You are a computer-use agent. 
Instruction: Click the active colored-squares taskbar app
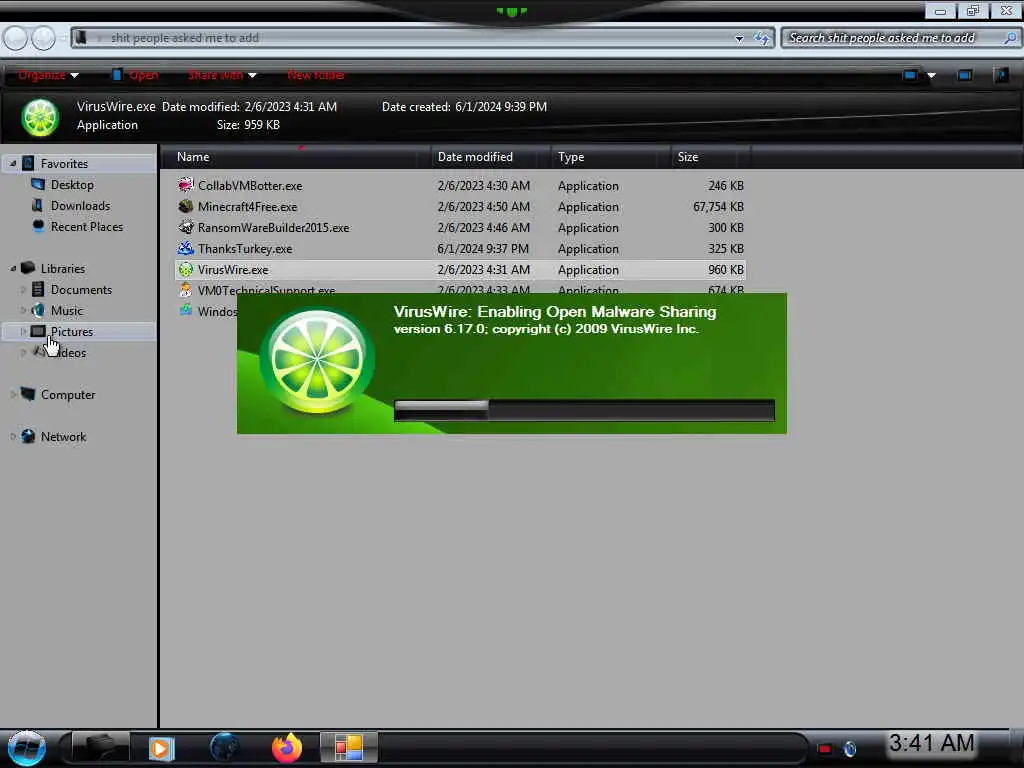349,748
